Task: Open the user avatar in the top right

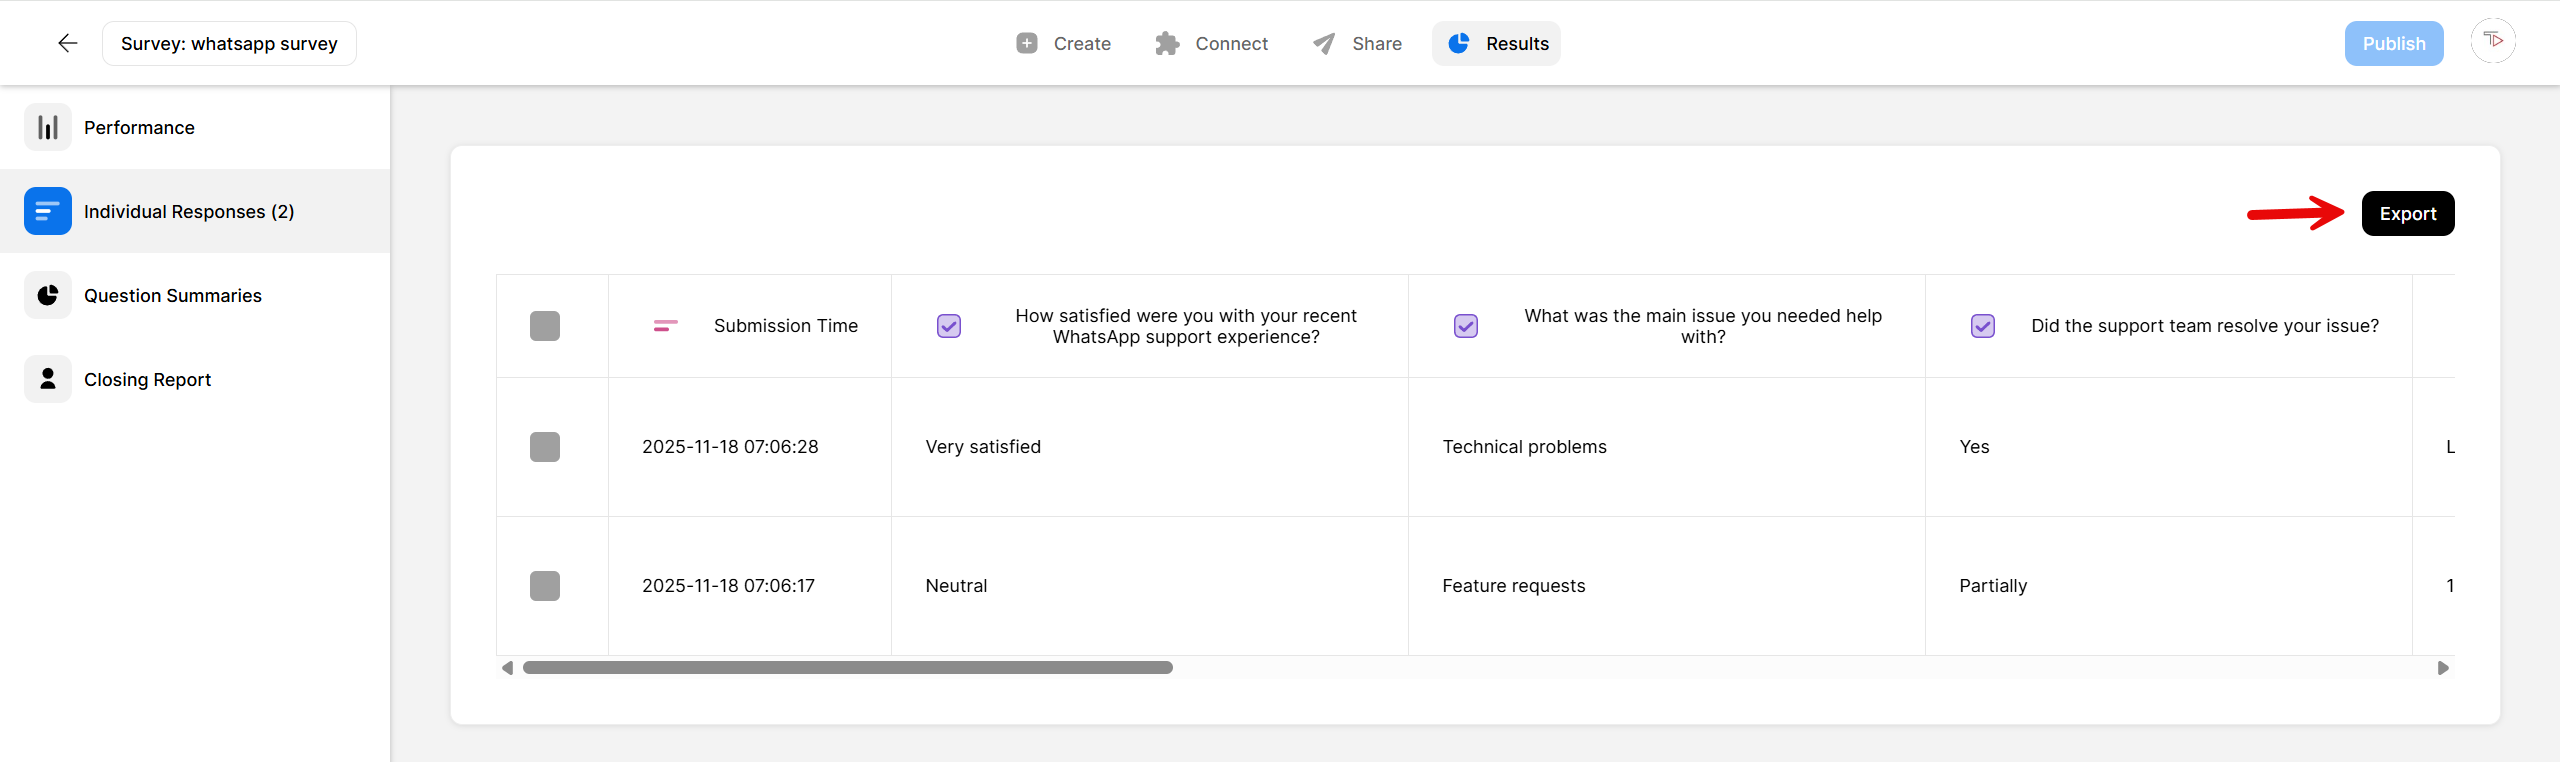Action: click(x=2493, y=41)
